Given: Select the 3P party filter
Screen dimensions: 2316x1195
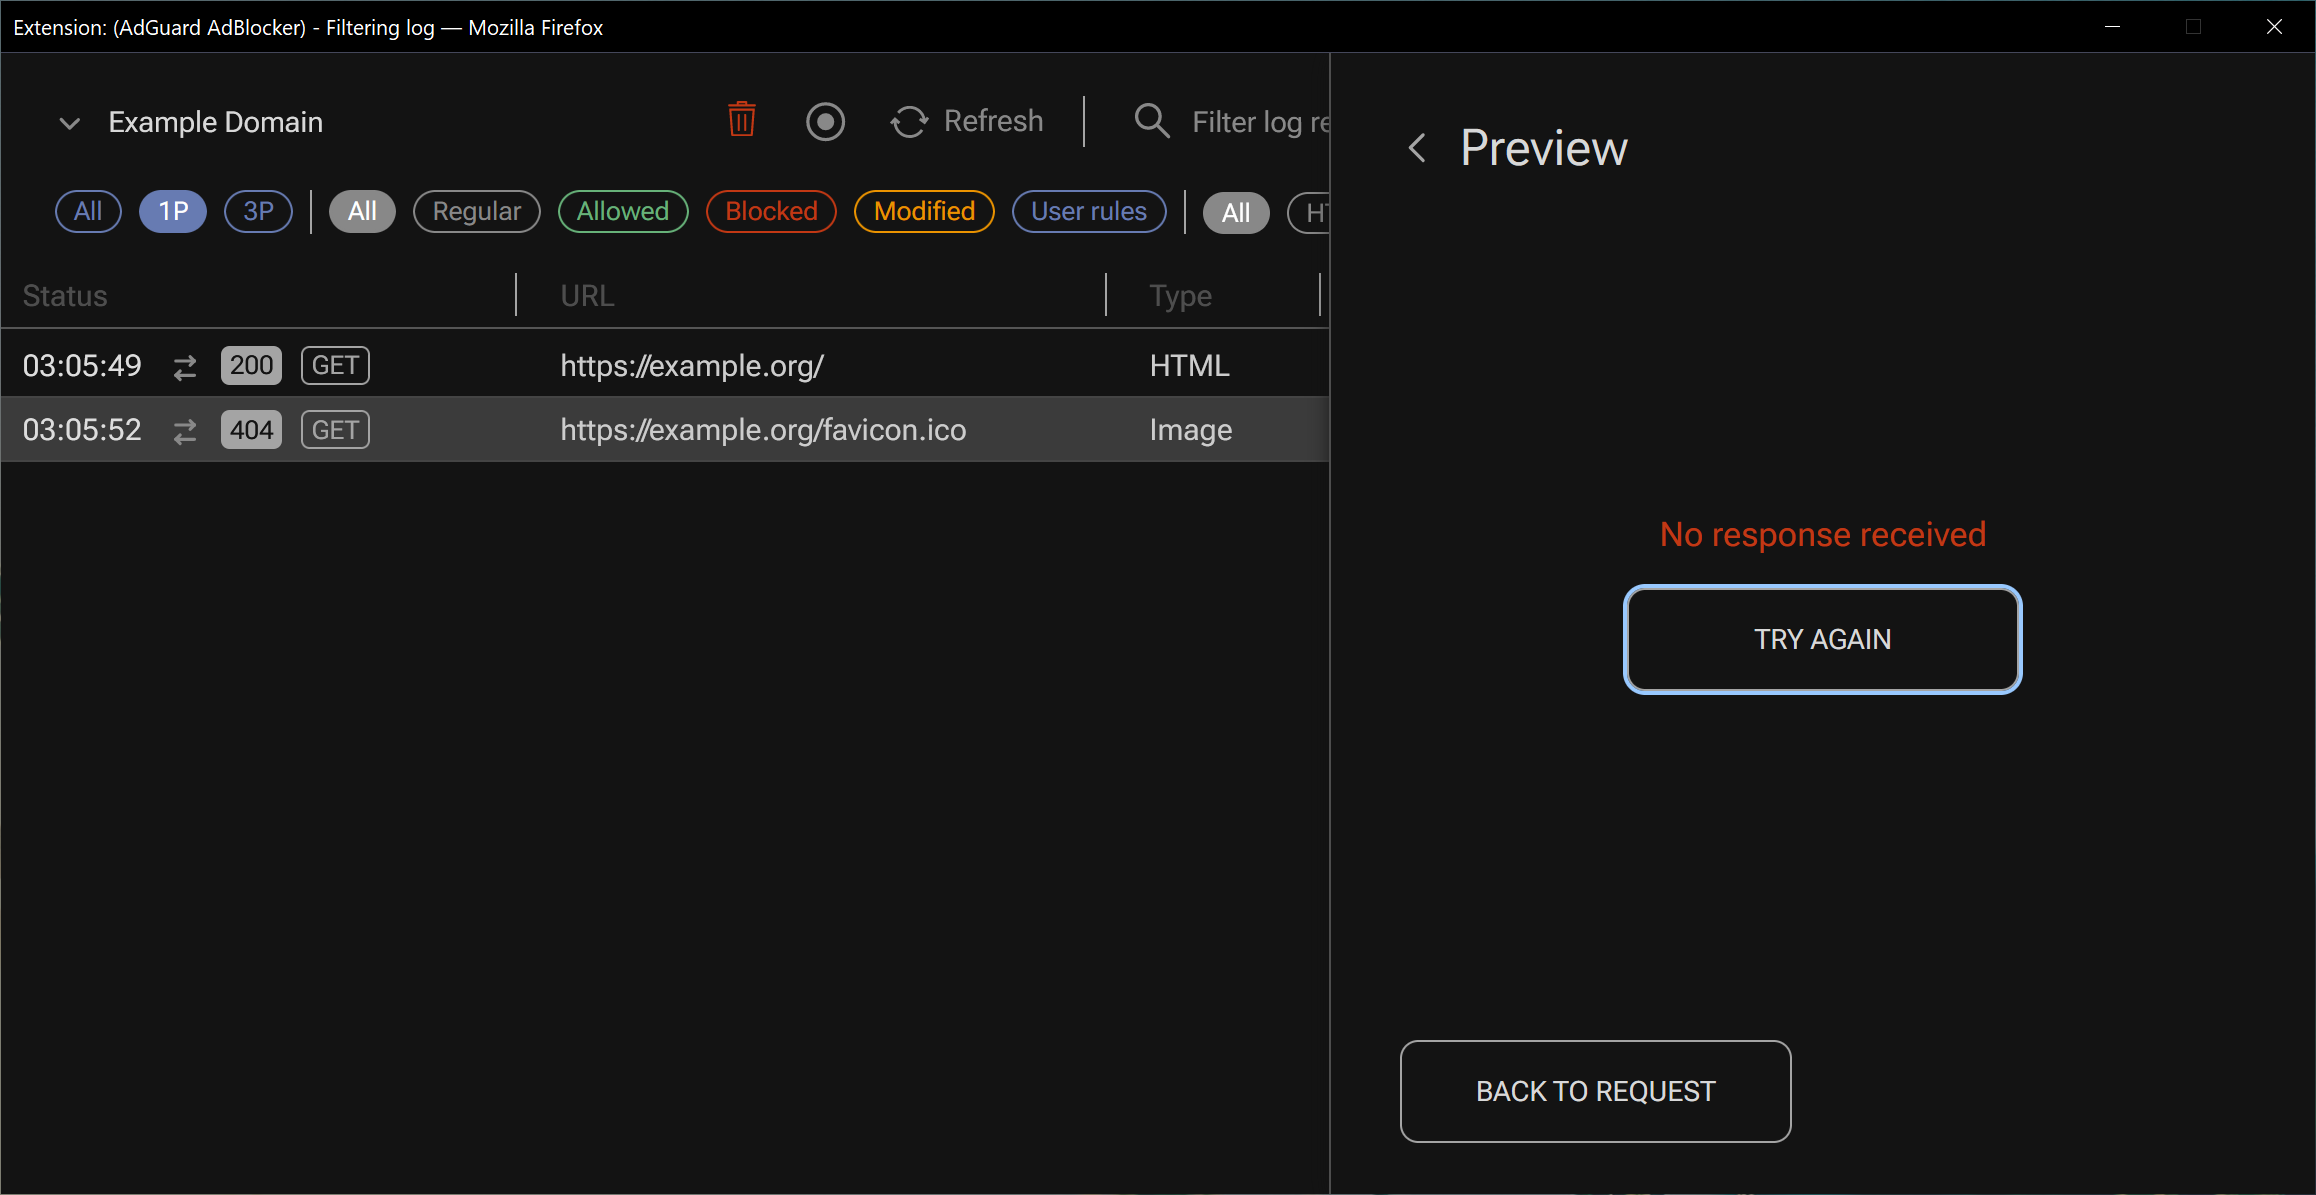Looking at the screenshot, I should 257,211.
